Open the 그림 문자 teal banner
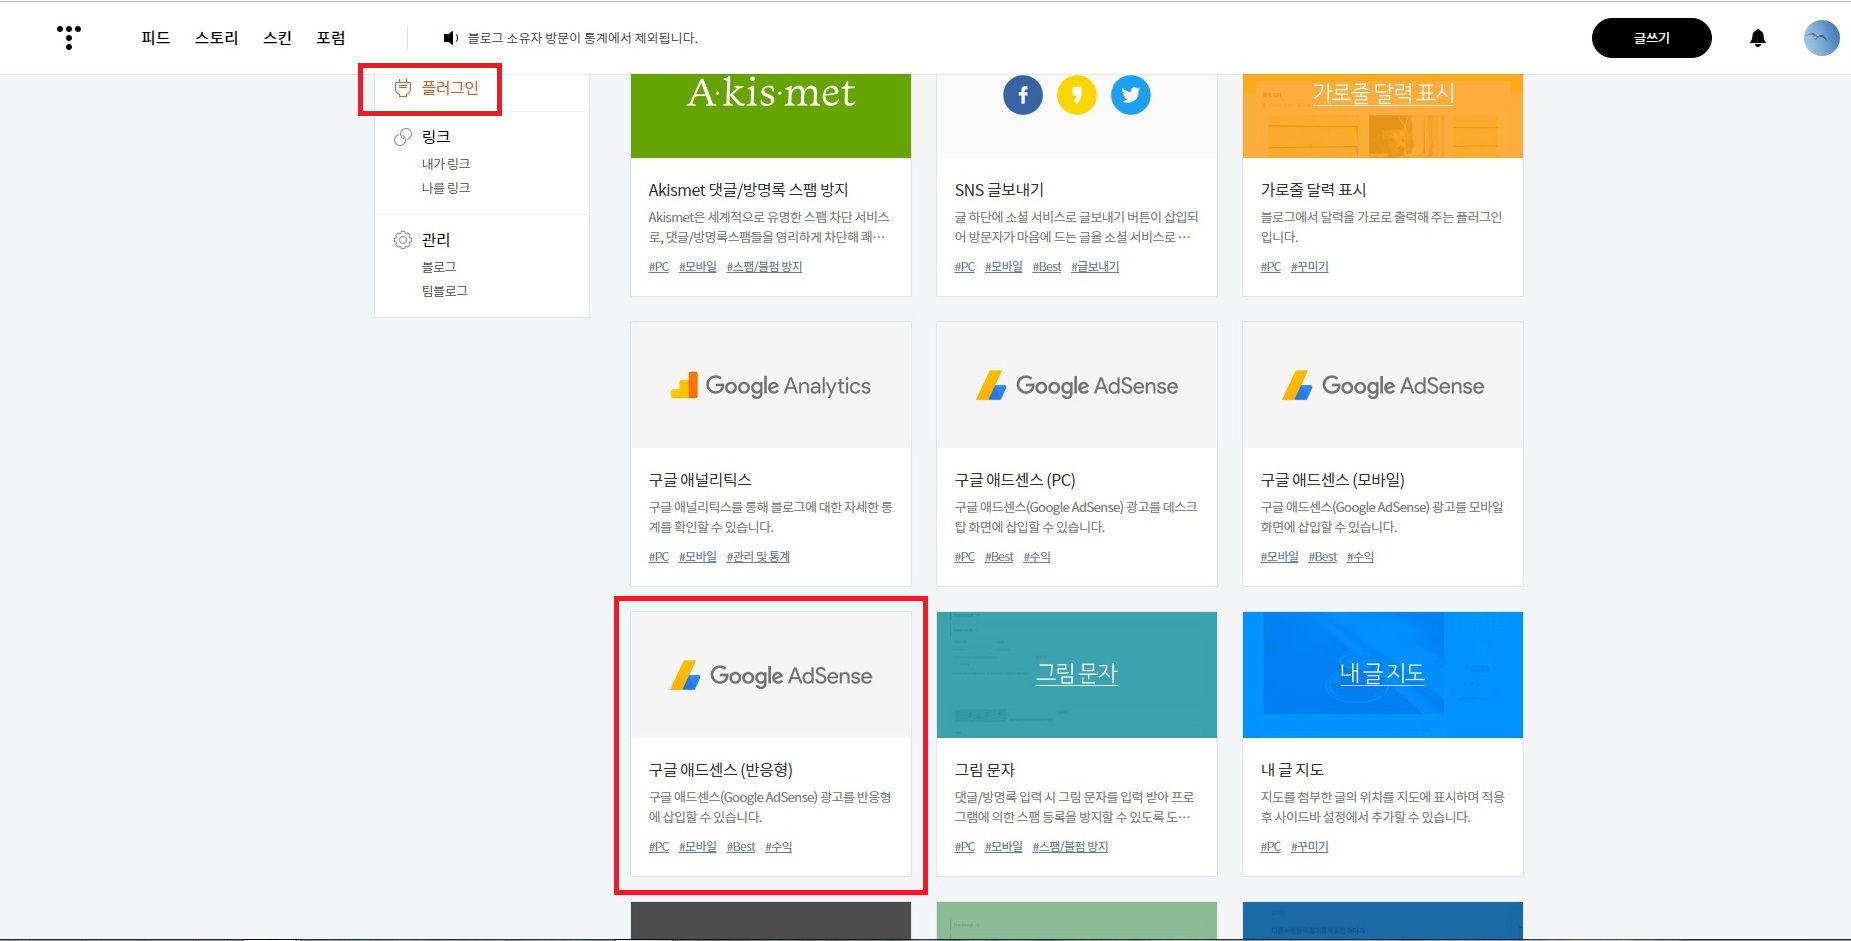Screen dimensions: 1851x941 click(1077, 675)
